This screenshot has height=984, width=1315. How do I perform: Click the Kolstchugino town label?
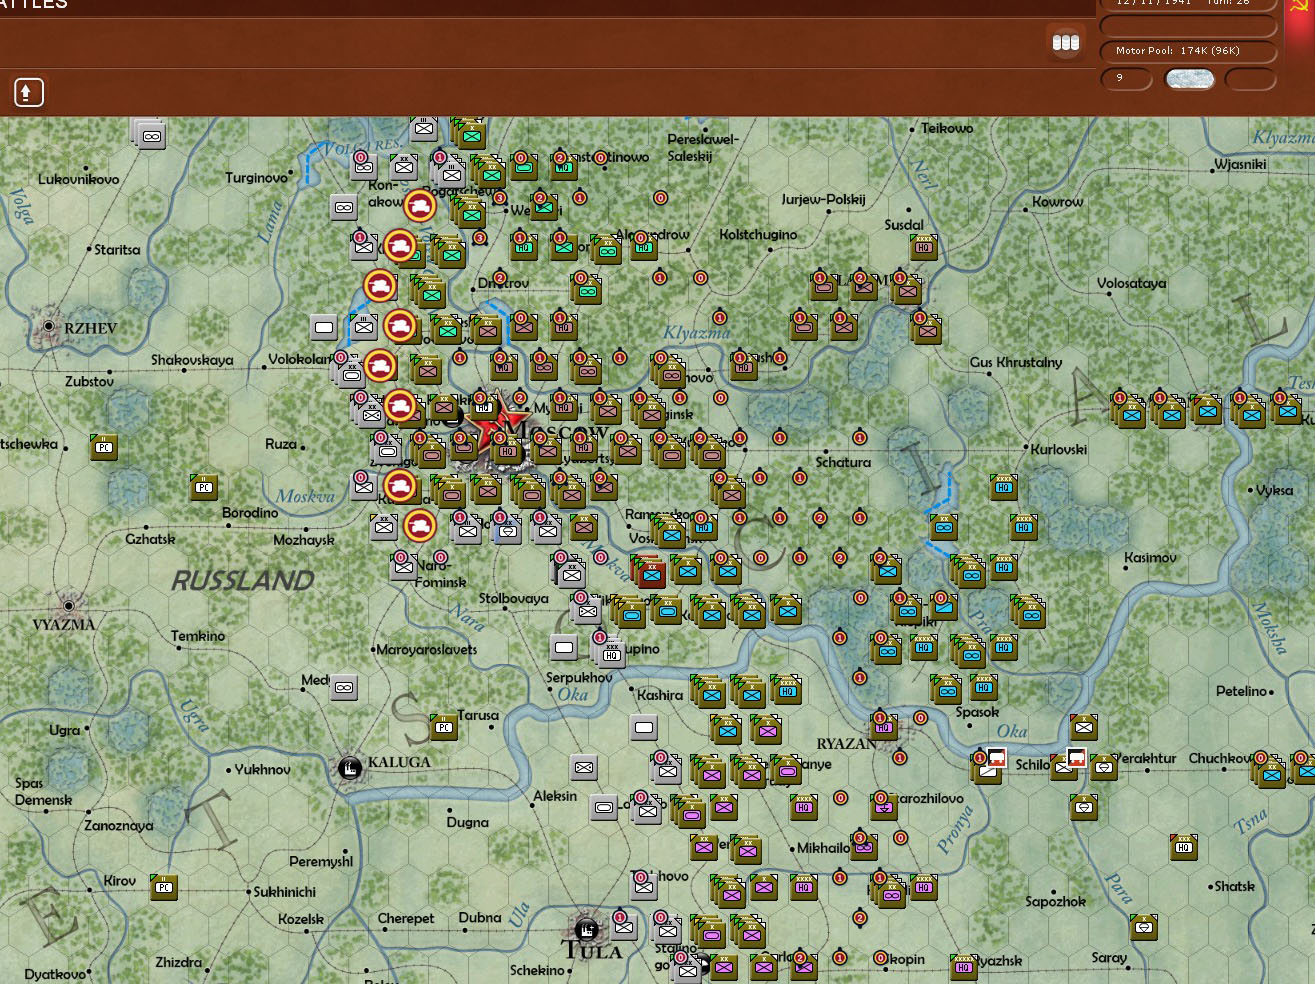coord(758,235)
